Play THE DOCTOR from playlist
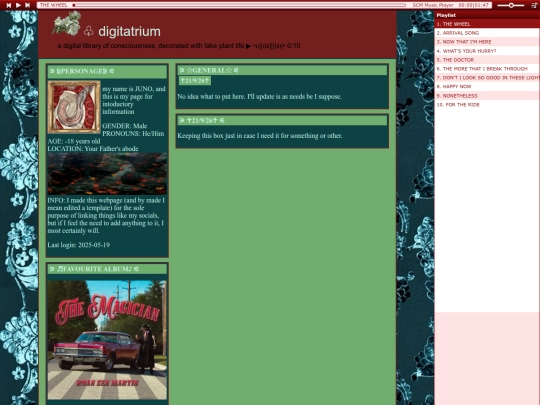The height and width of the screenshot is (405, 540). pyautogui.click(x=487, y=60)
